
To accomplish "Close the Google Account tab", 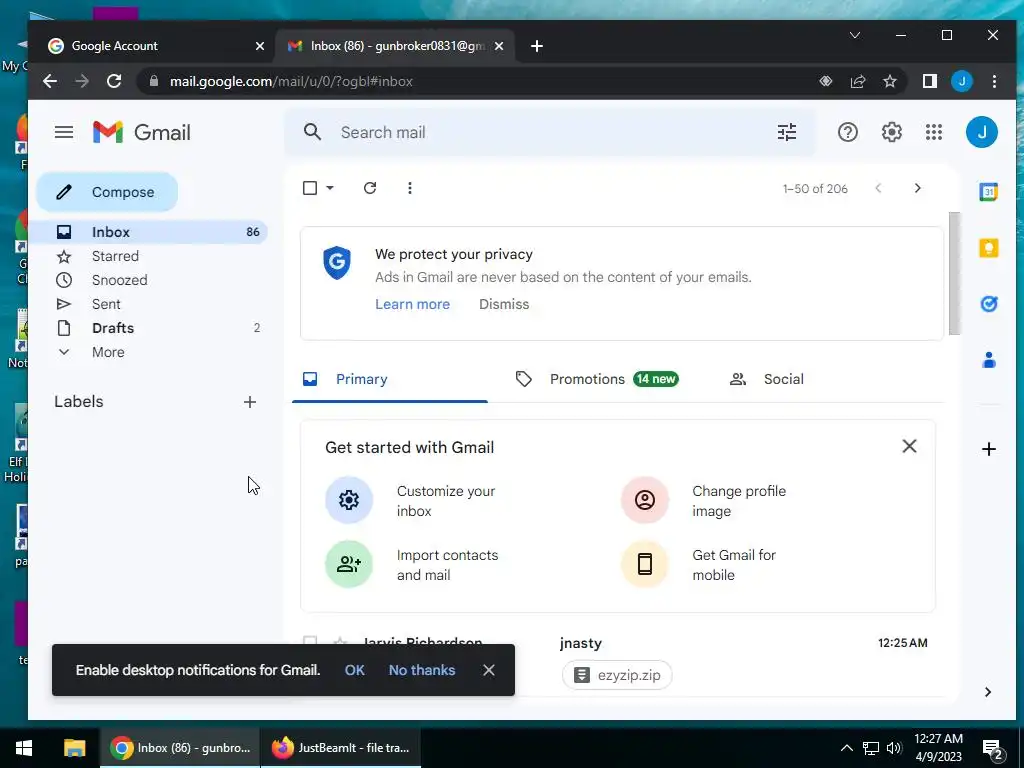I will pos(260,46).
